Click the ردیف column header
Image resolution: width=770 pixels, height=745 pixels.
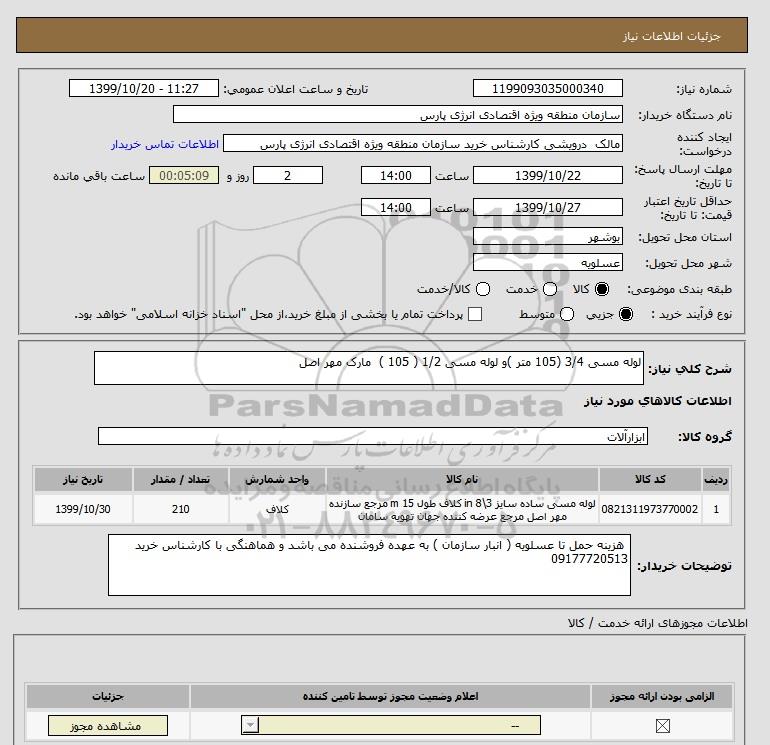[x=716, y=479]
